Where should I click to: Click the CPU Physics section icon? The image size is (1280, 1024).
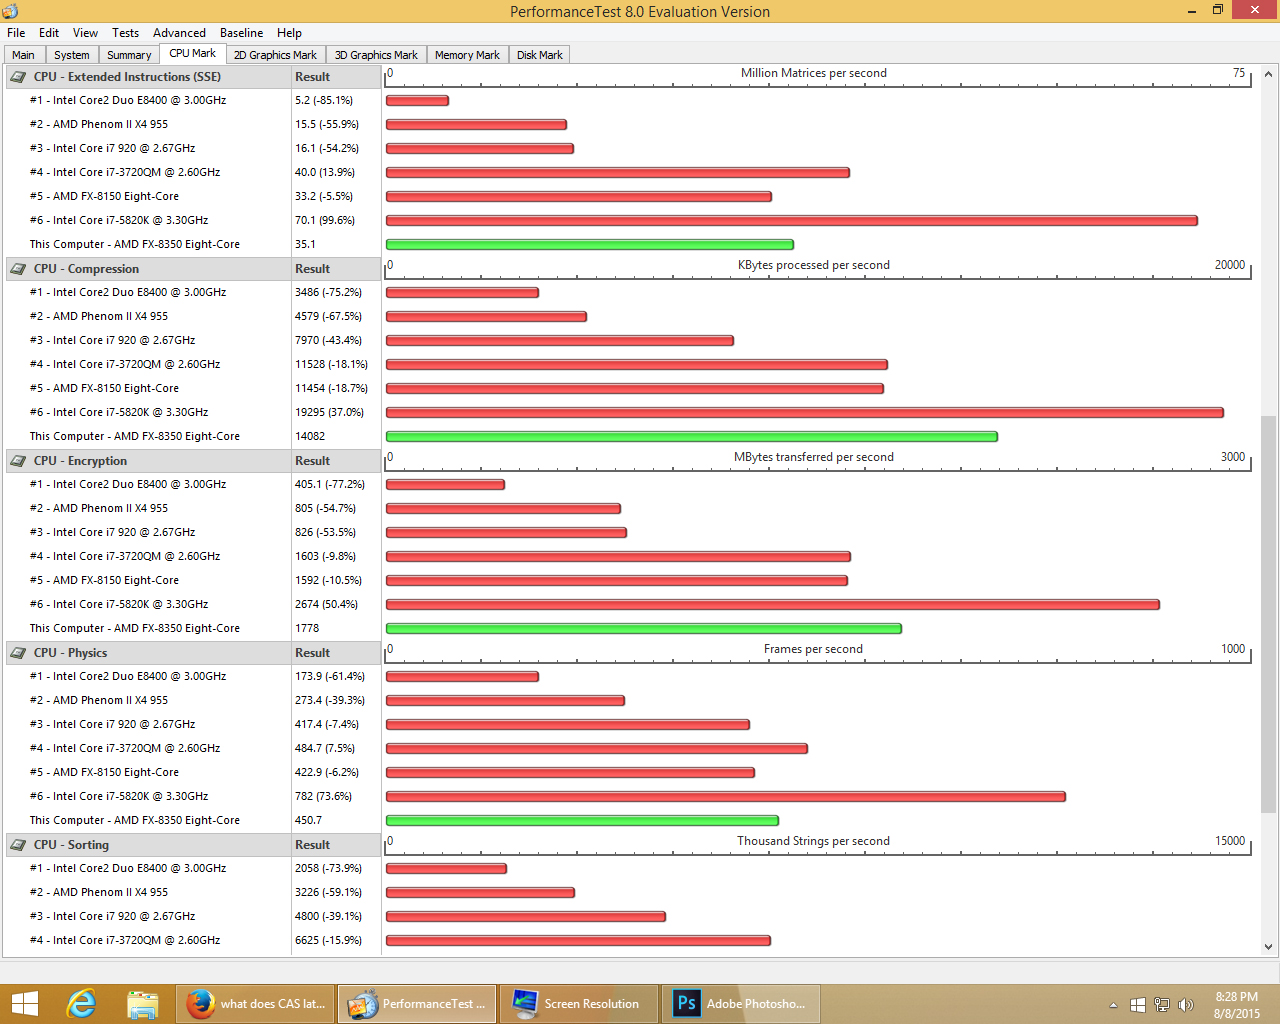click(18, 653)
